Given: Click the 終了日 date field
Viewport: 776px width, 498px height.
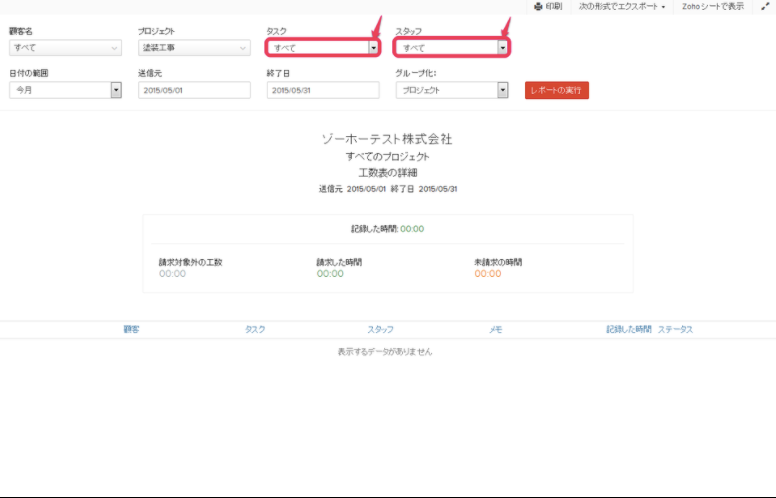Looking at the screenshot, I should 323,90.
